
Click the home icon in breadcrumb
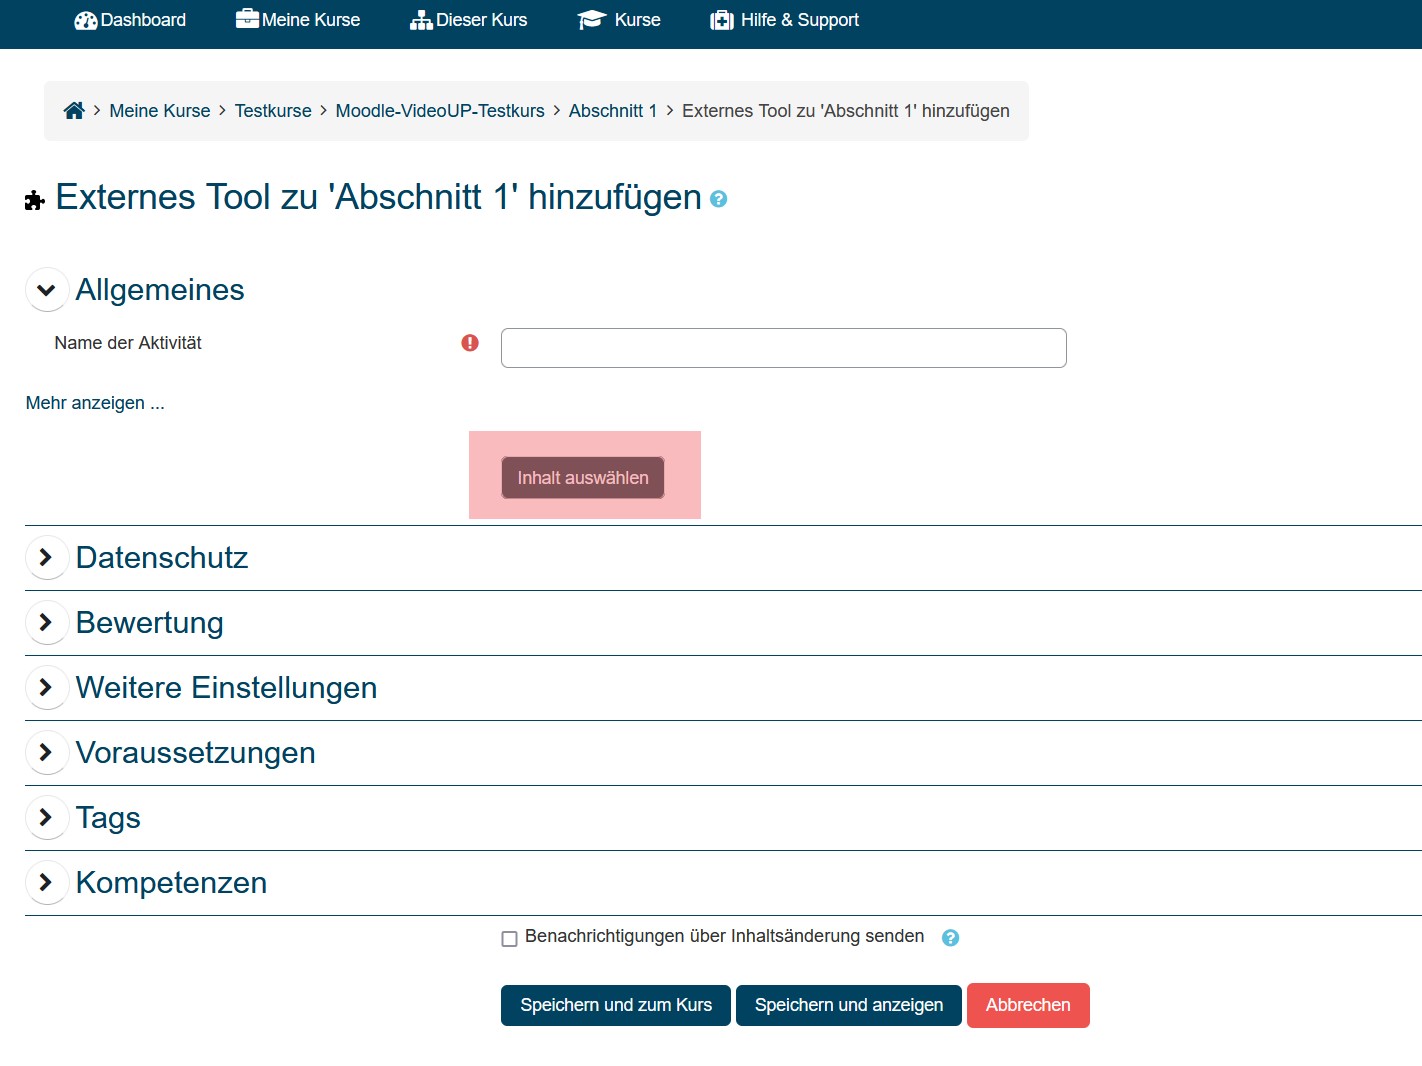click(74, 111)
